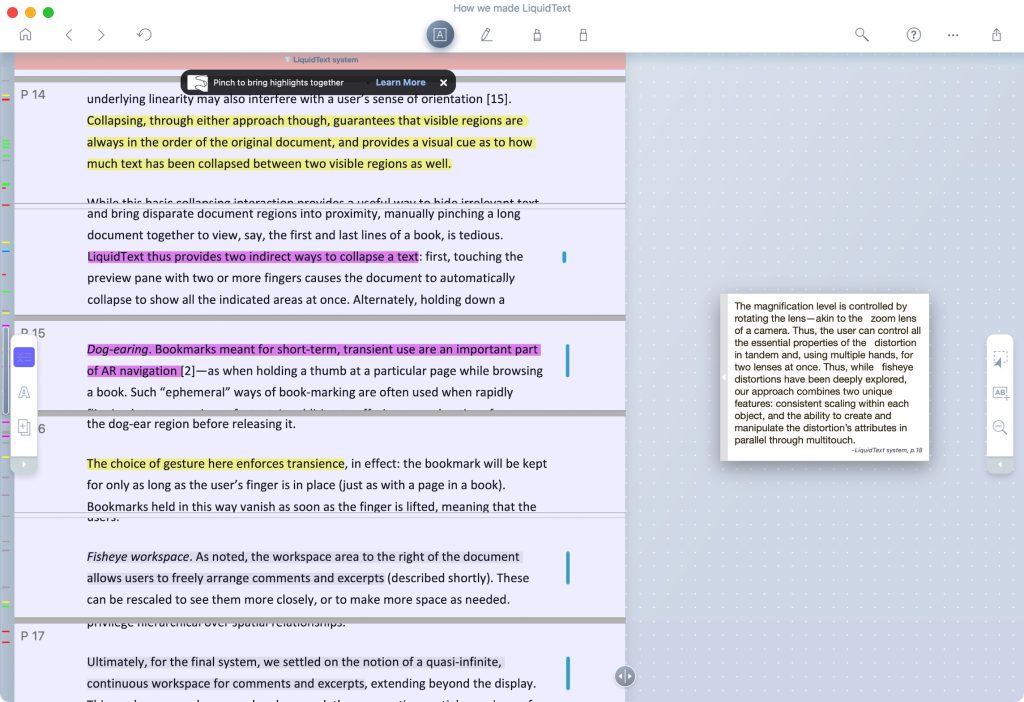1024x702 pixels.
Task: Select the Pen tool
Action: (x=487, y=35)
